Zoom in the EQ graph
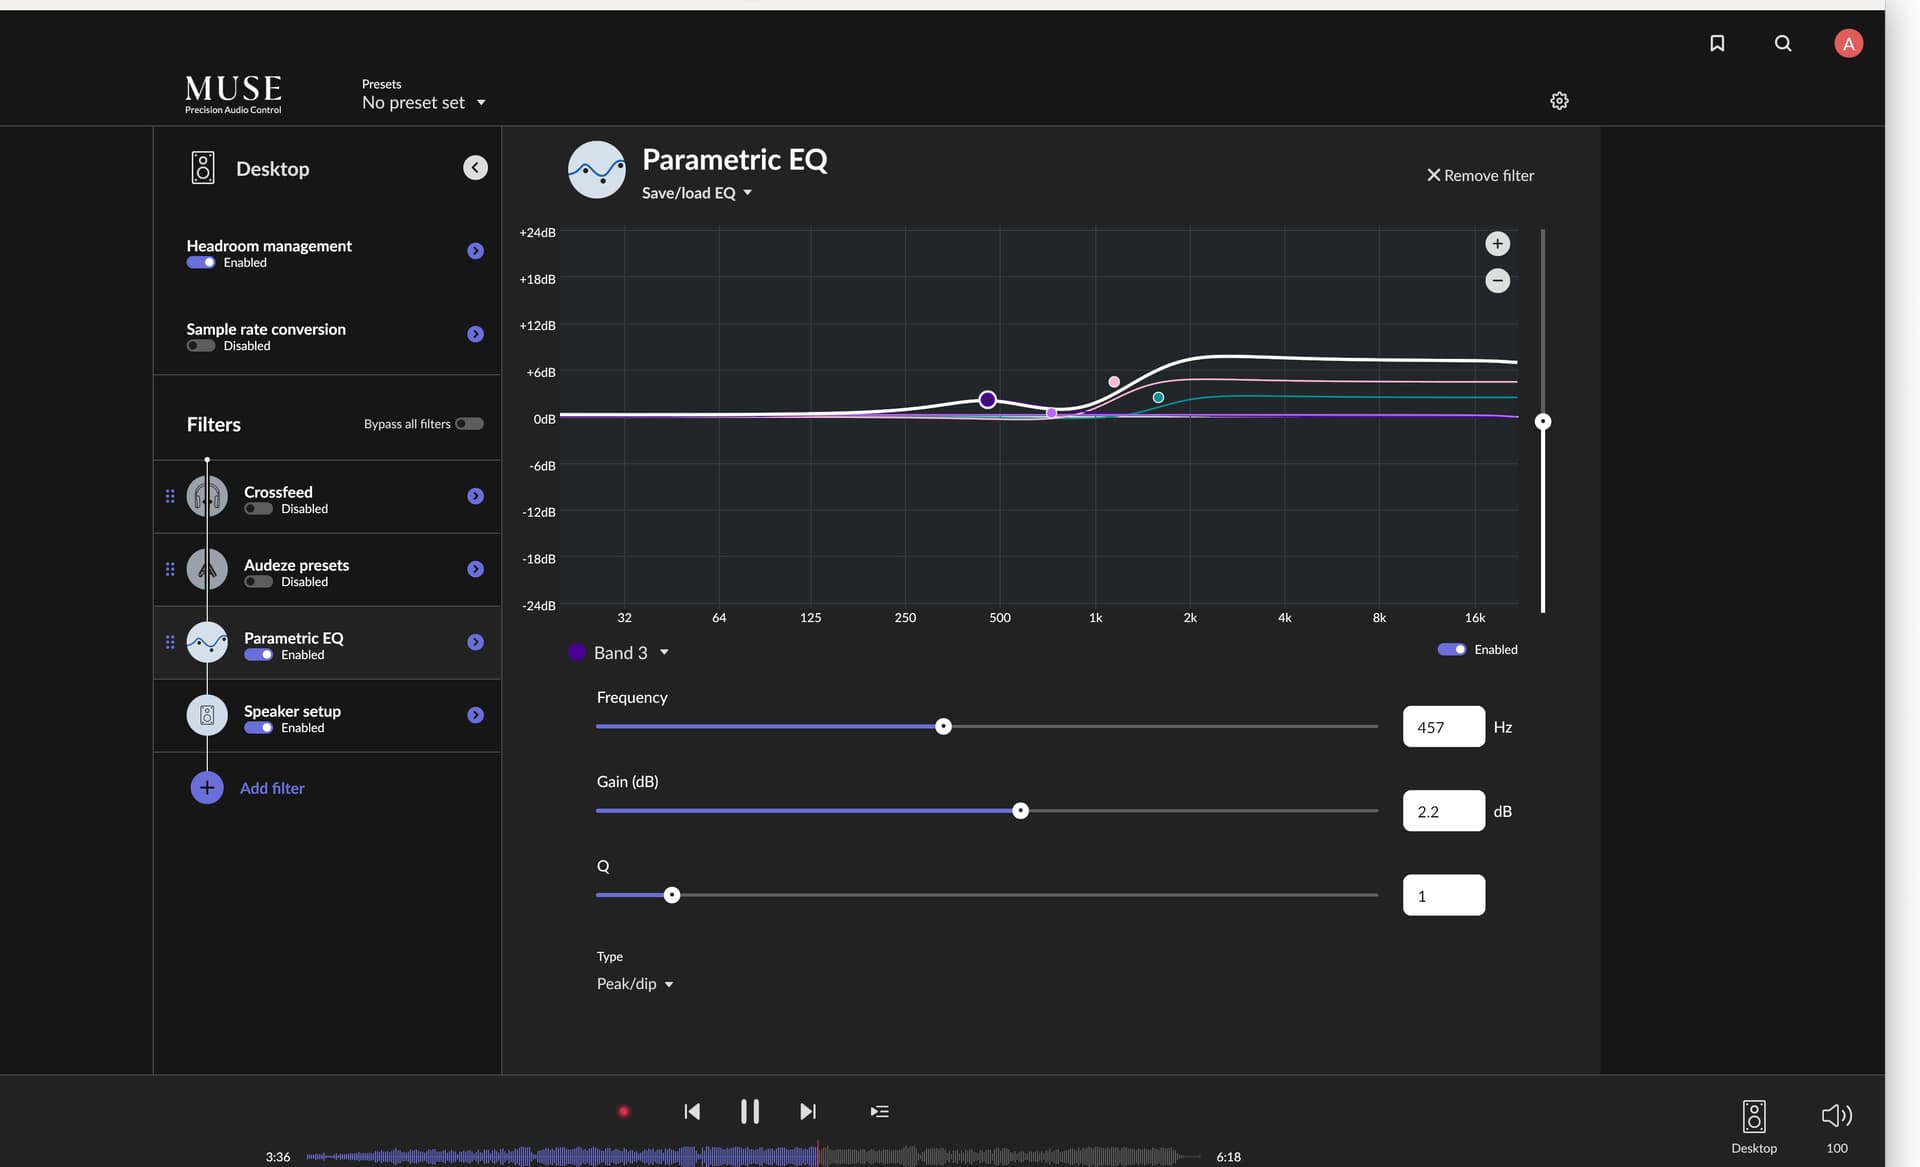 pos(1497,244)
